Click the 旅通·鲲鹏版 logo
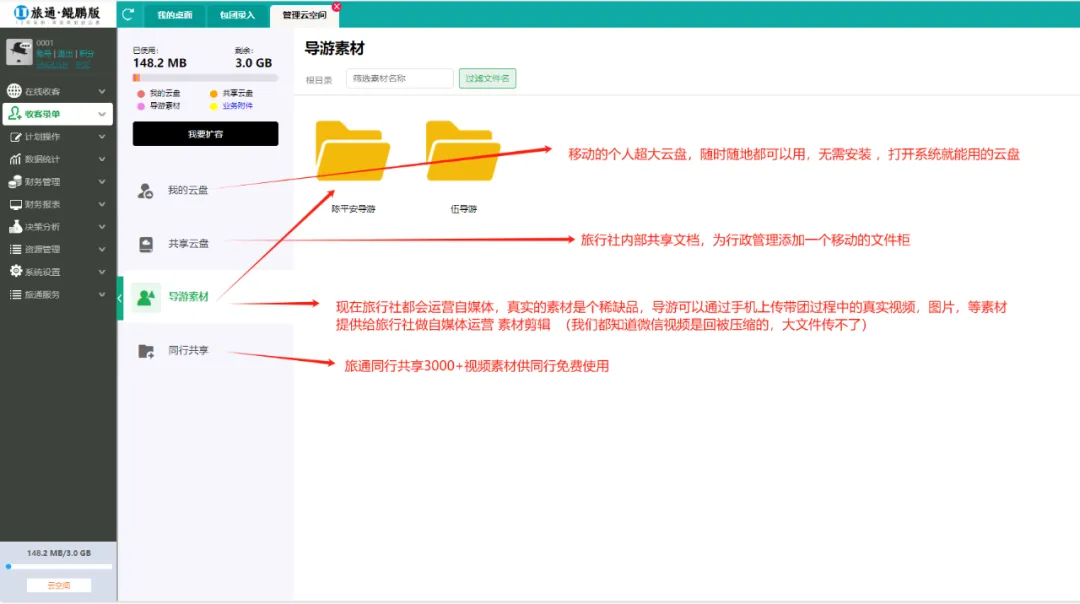 coord(57,14)
